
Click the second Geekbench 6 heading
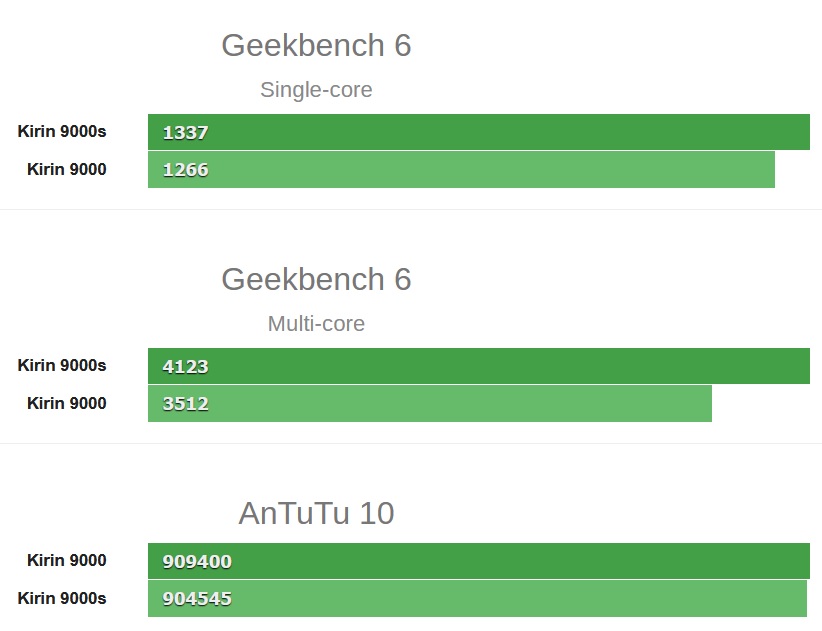coord(316,279)
